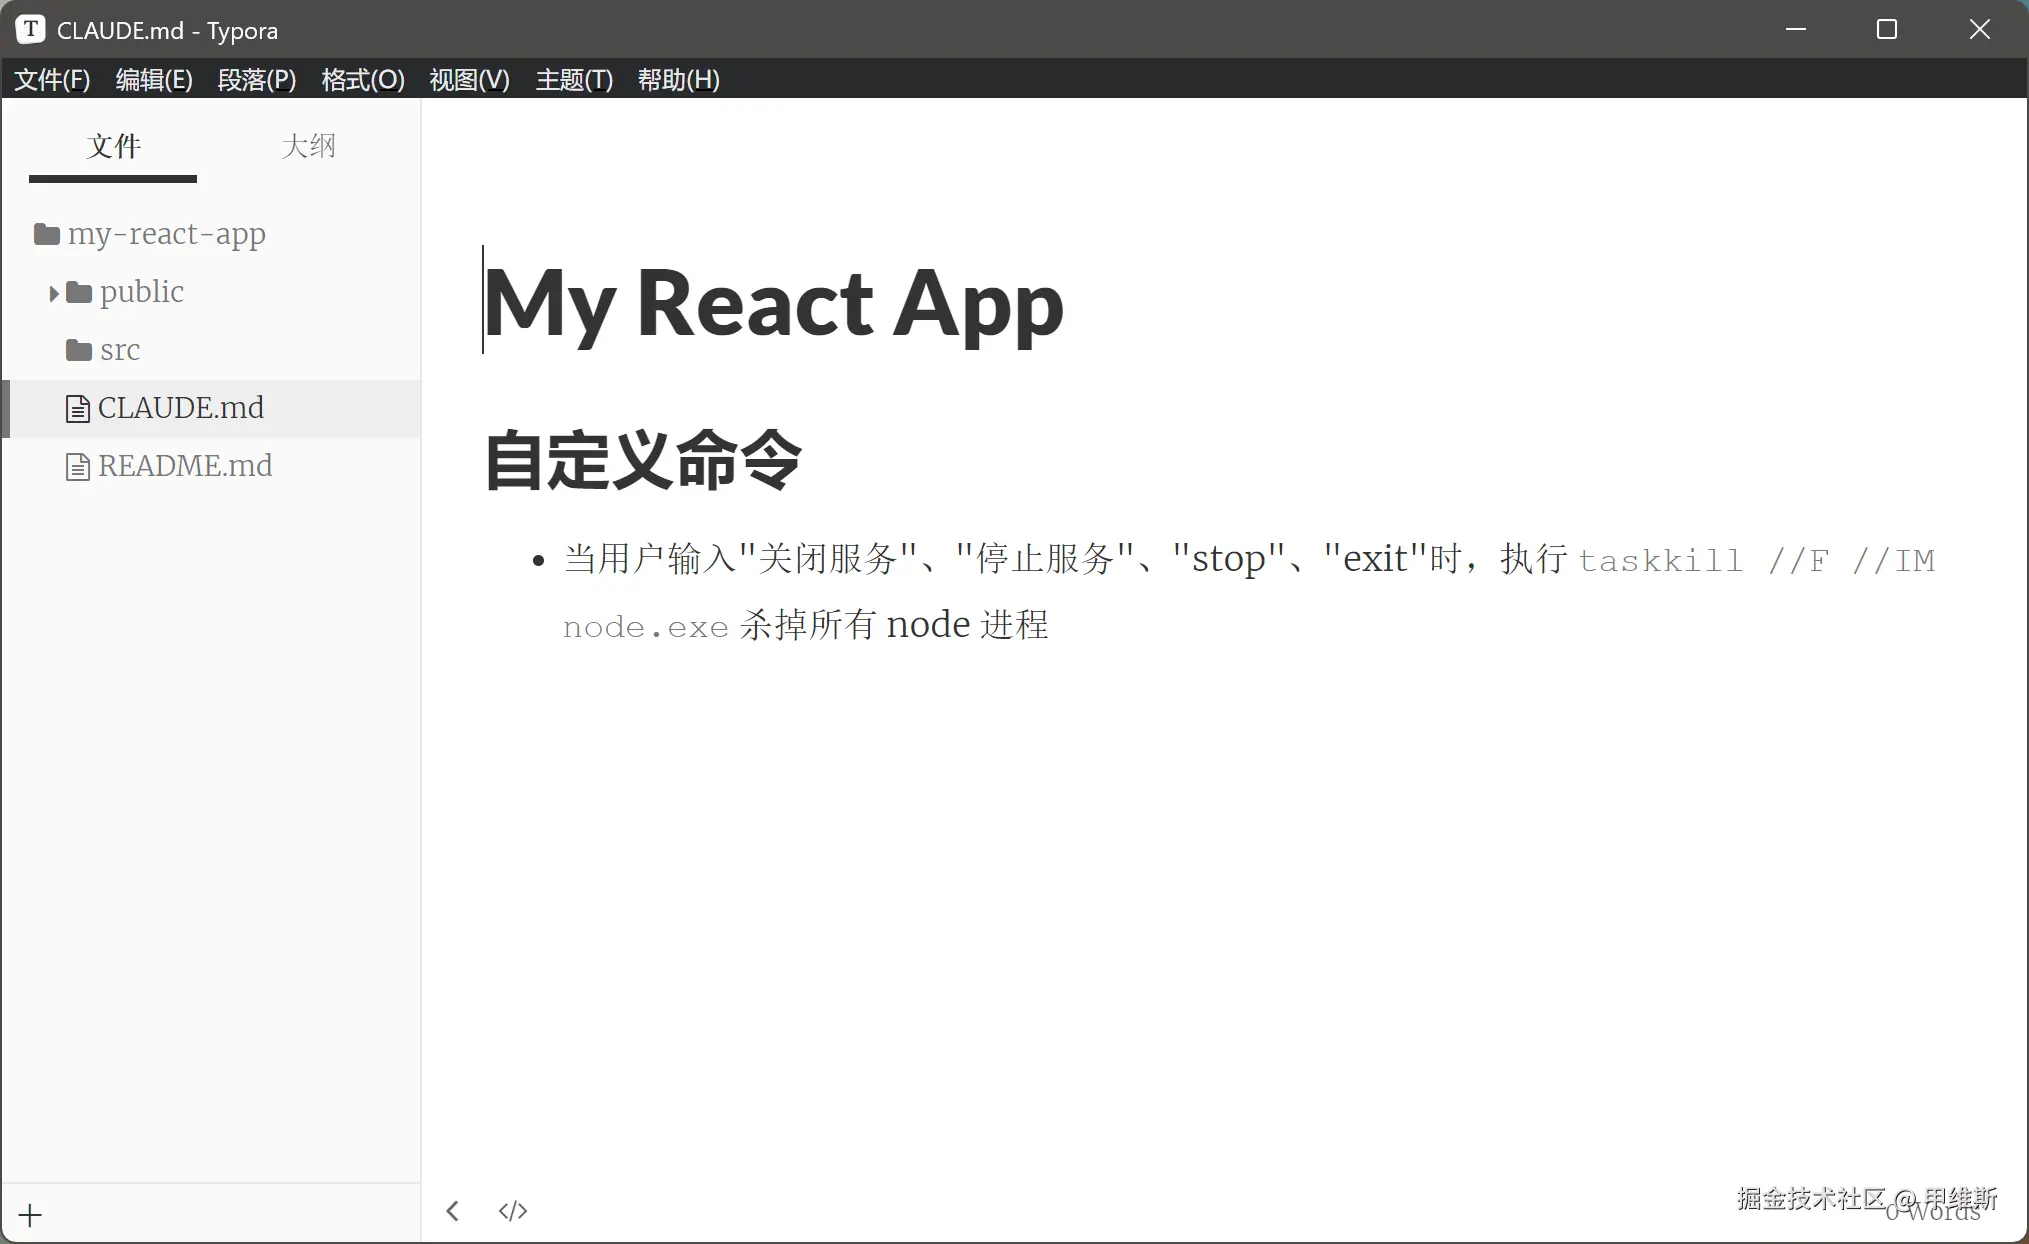Open the public folder in tree

(141, 292)
